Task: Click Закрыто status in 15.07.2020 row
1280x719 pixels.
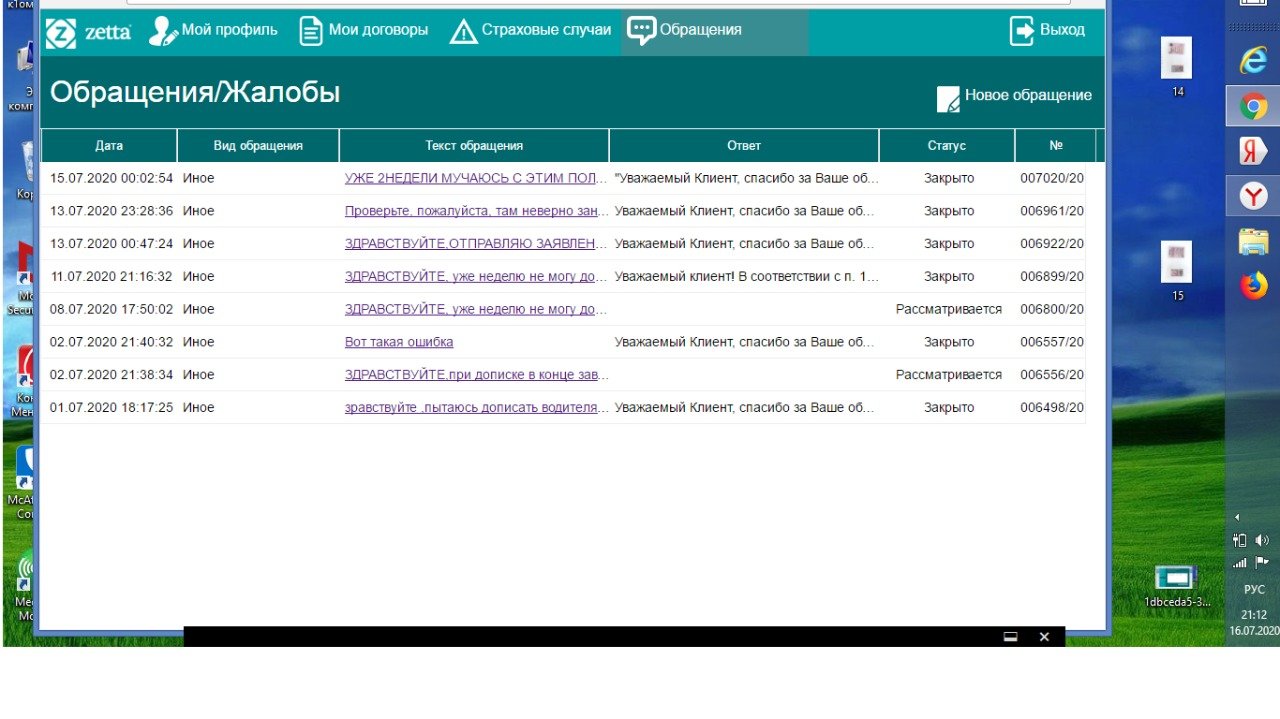Action: pyautogui.click(x=949, y=178)
